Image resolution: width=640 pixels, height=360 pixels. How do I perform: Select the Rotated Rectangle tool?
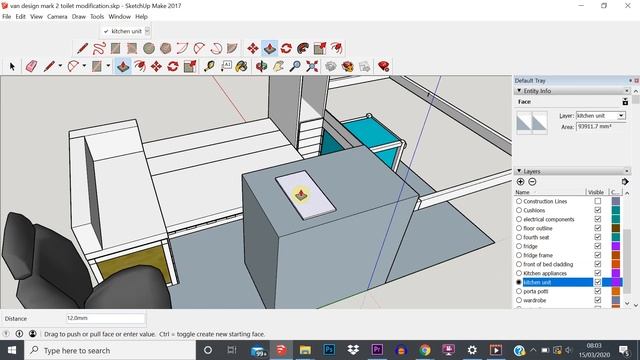132,49
